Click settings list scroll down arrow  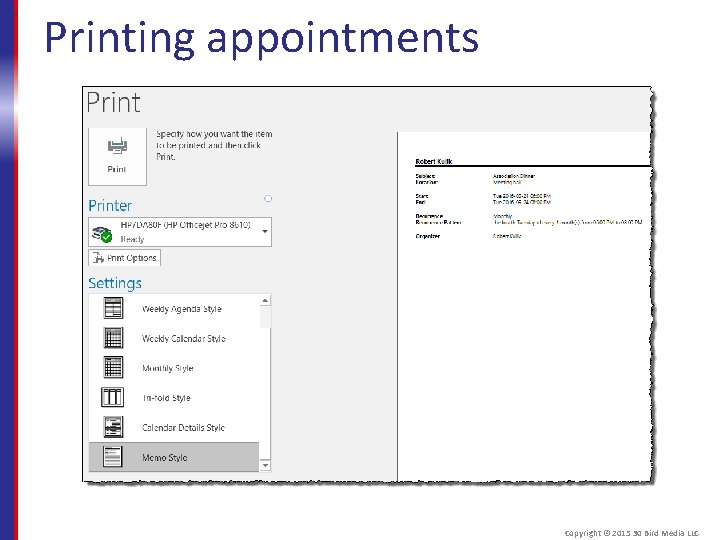pyautogui.click(x=265, y=465)
